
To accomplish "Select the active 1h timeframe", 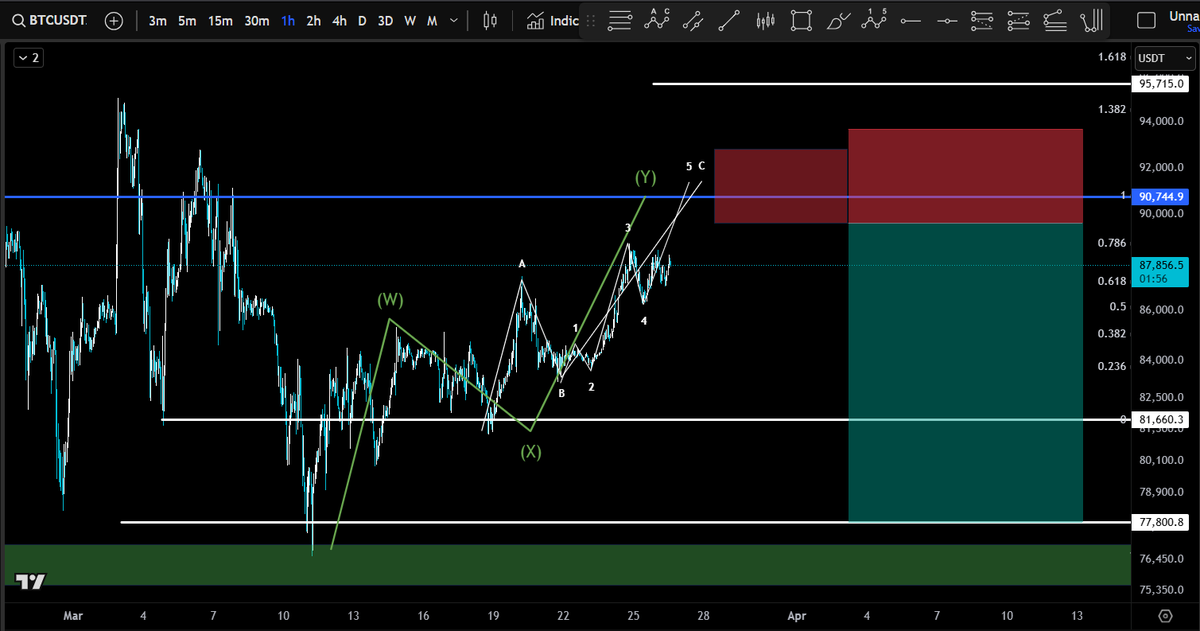I will [288, 20].
